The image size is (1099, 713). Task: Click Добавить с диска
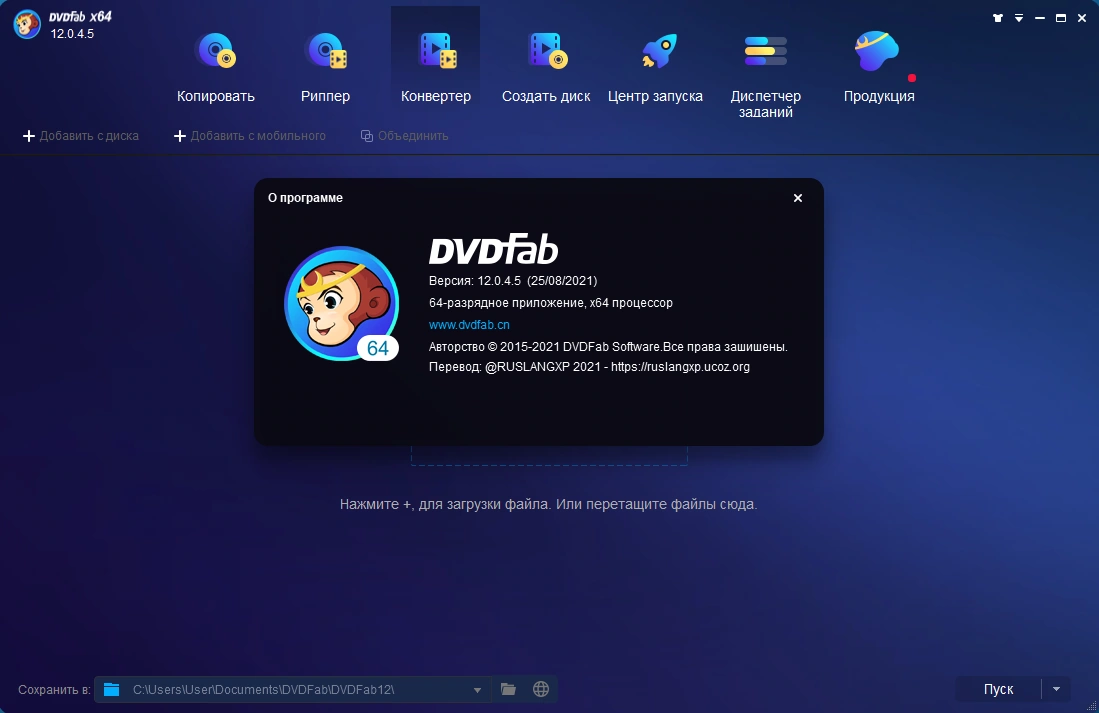click(81, 136)
